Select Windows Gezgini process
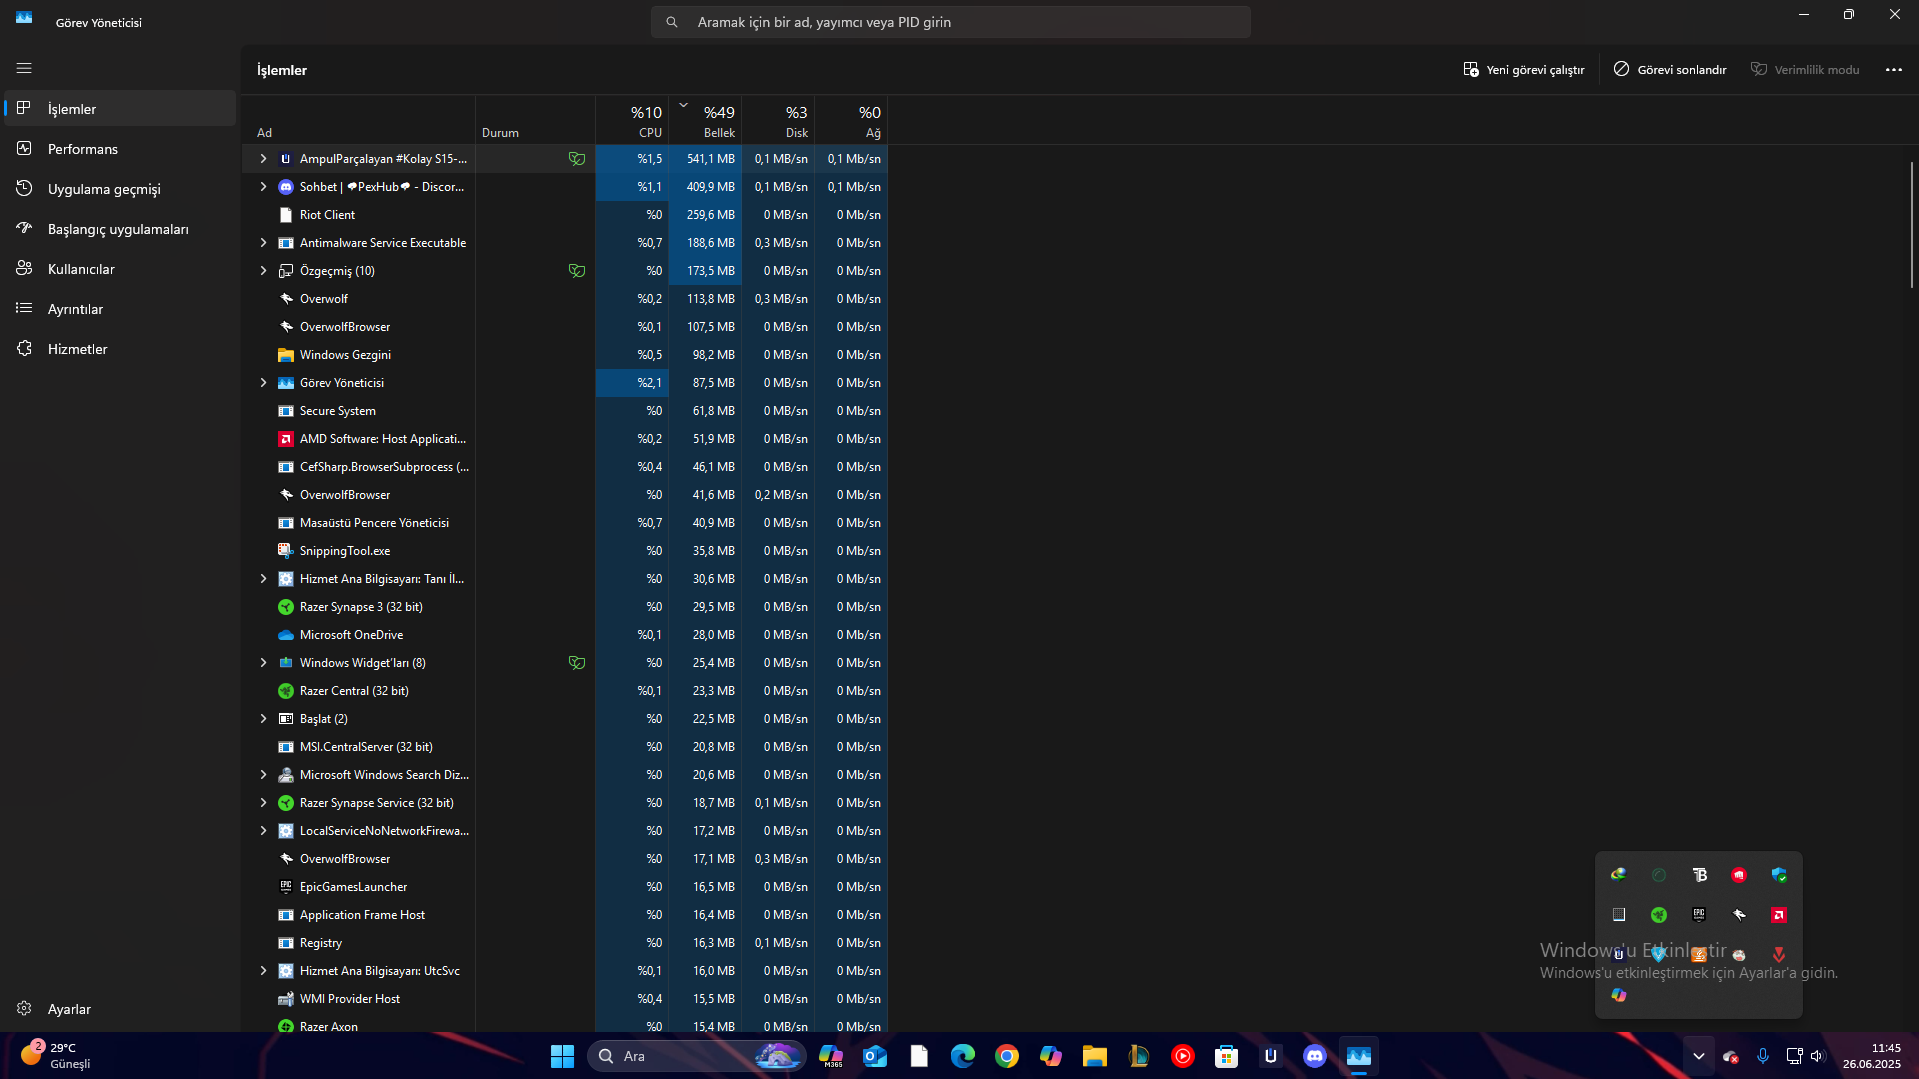Screen dimensions: 1919x1079 565,355
